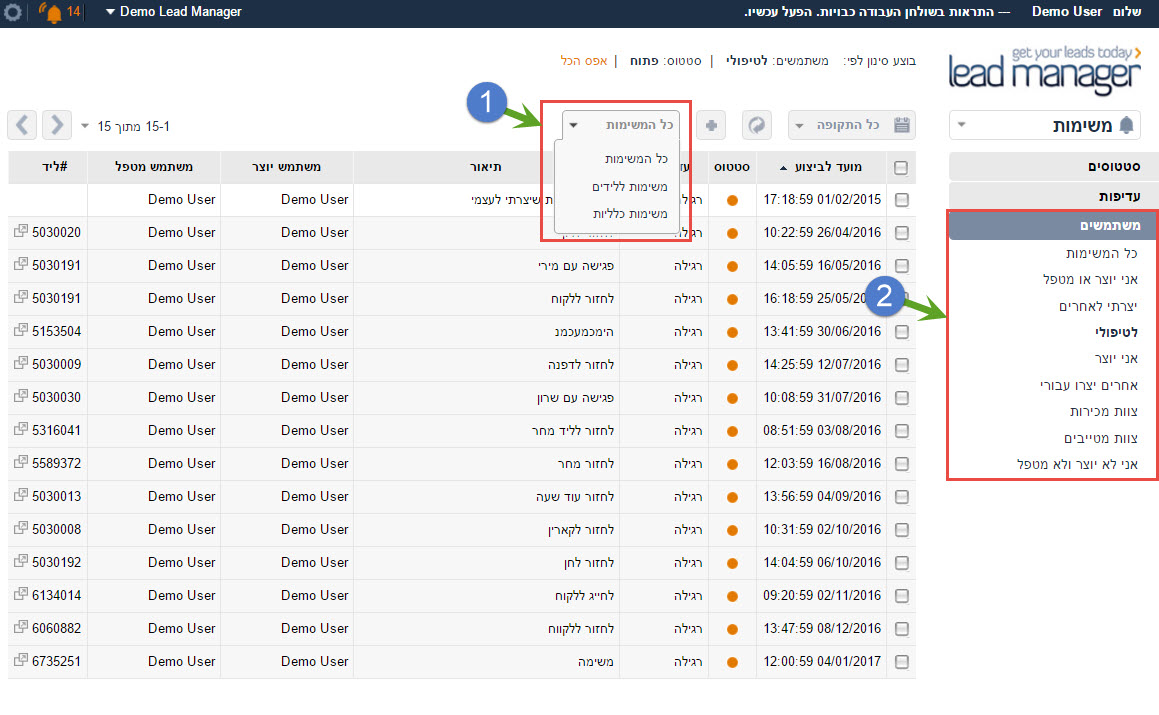The height and width of the screenshot is (715, 1159).
Task: Open the 15-1 pagination dropdown arrow
Action: coord(85,126)
